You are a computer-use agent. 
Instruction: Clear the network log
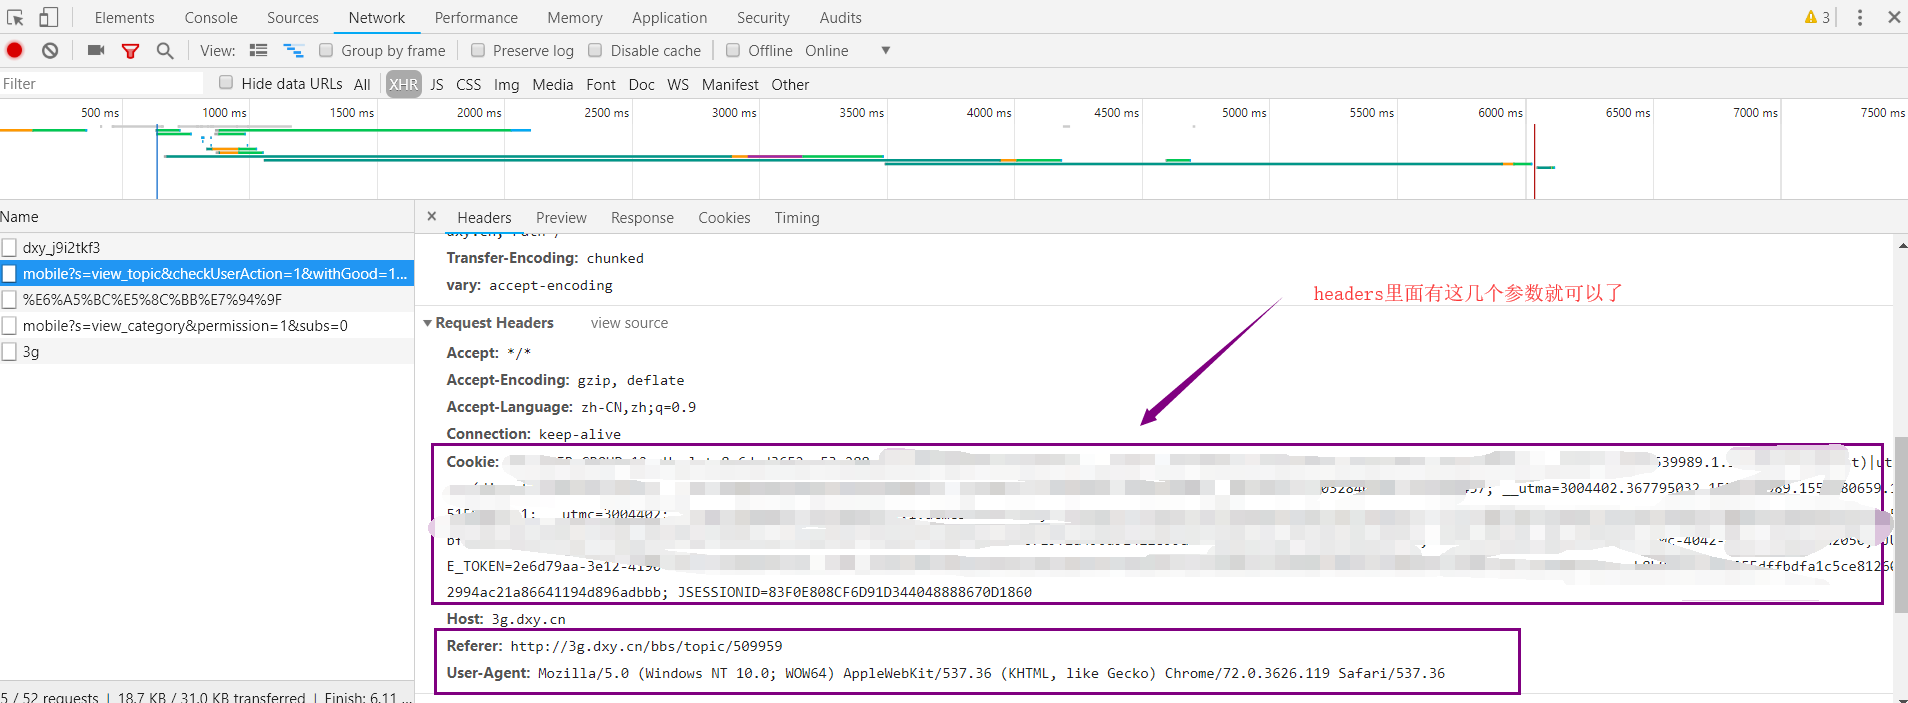point(50,50)
